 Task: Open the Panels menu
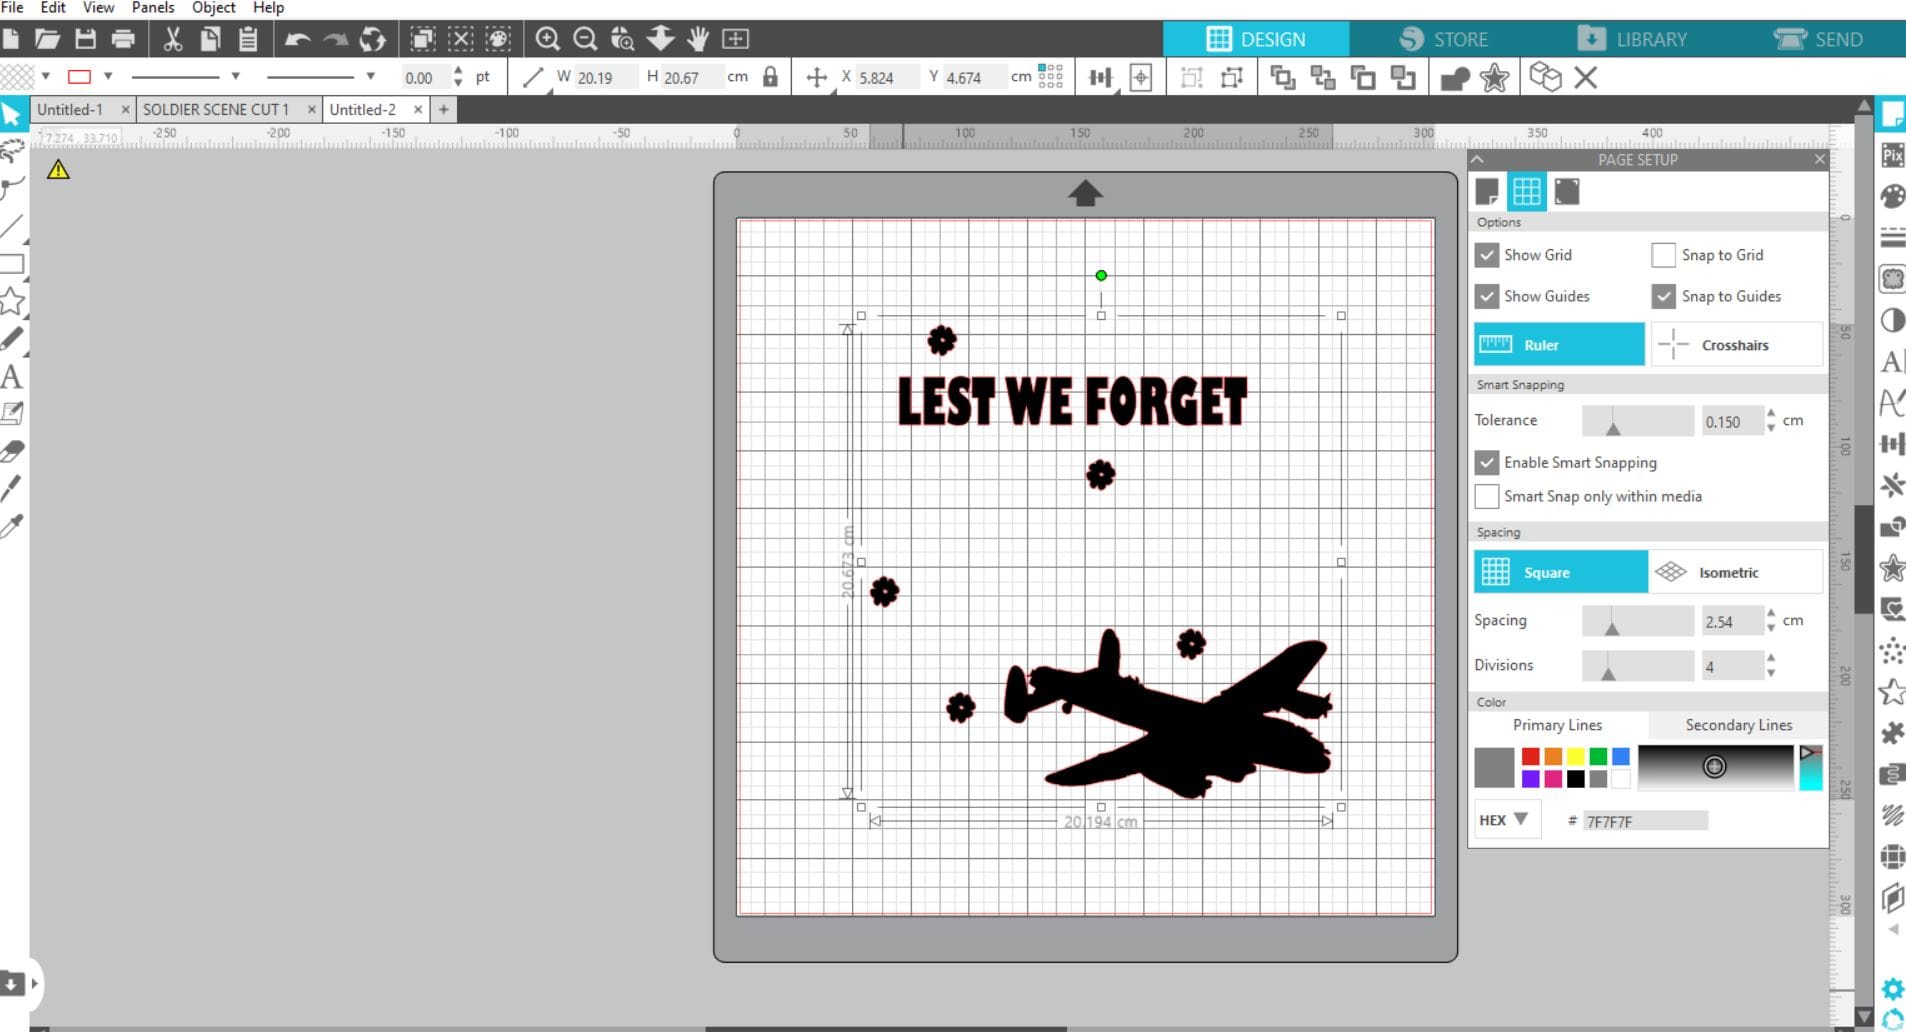[x=153, y=8]
